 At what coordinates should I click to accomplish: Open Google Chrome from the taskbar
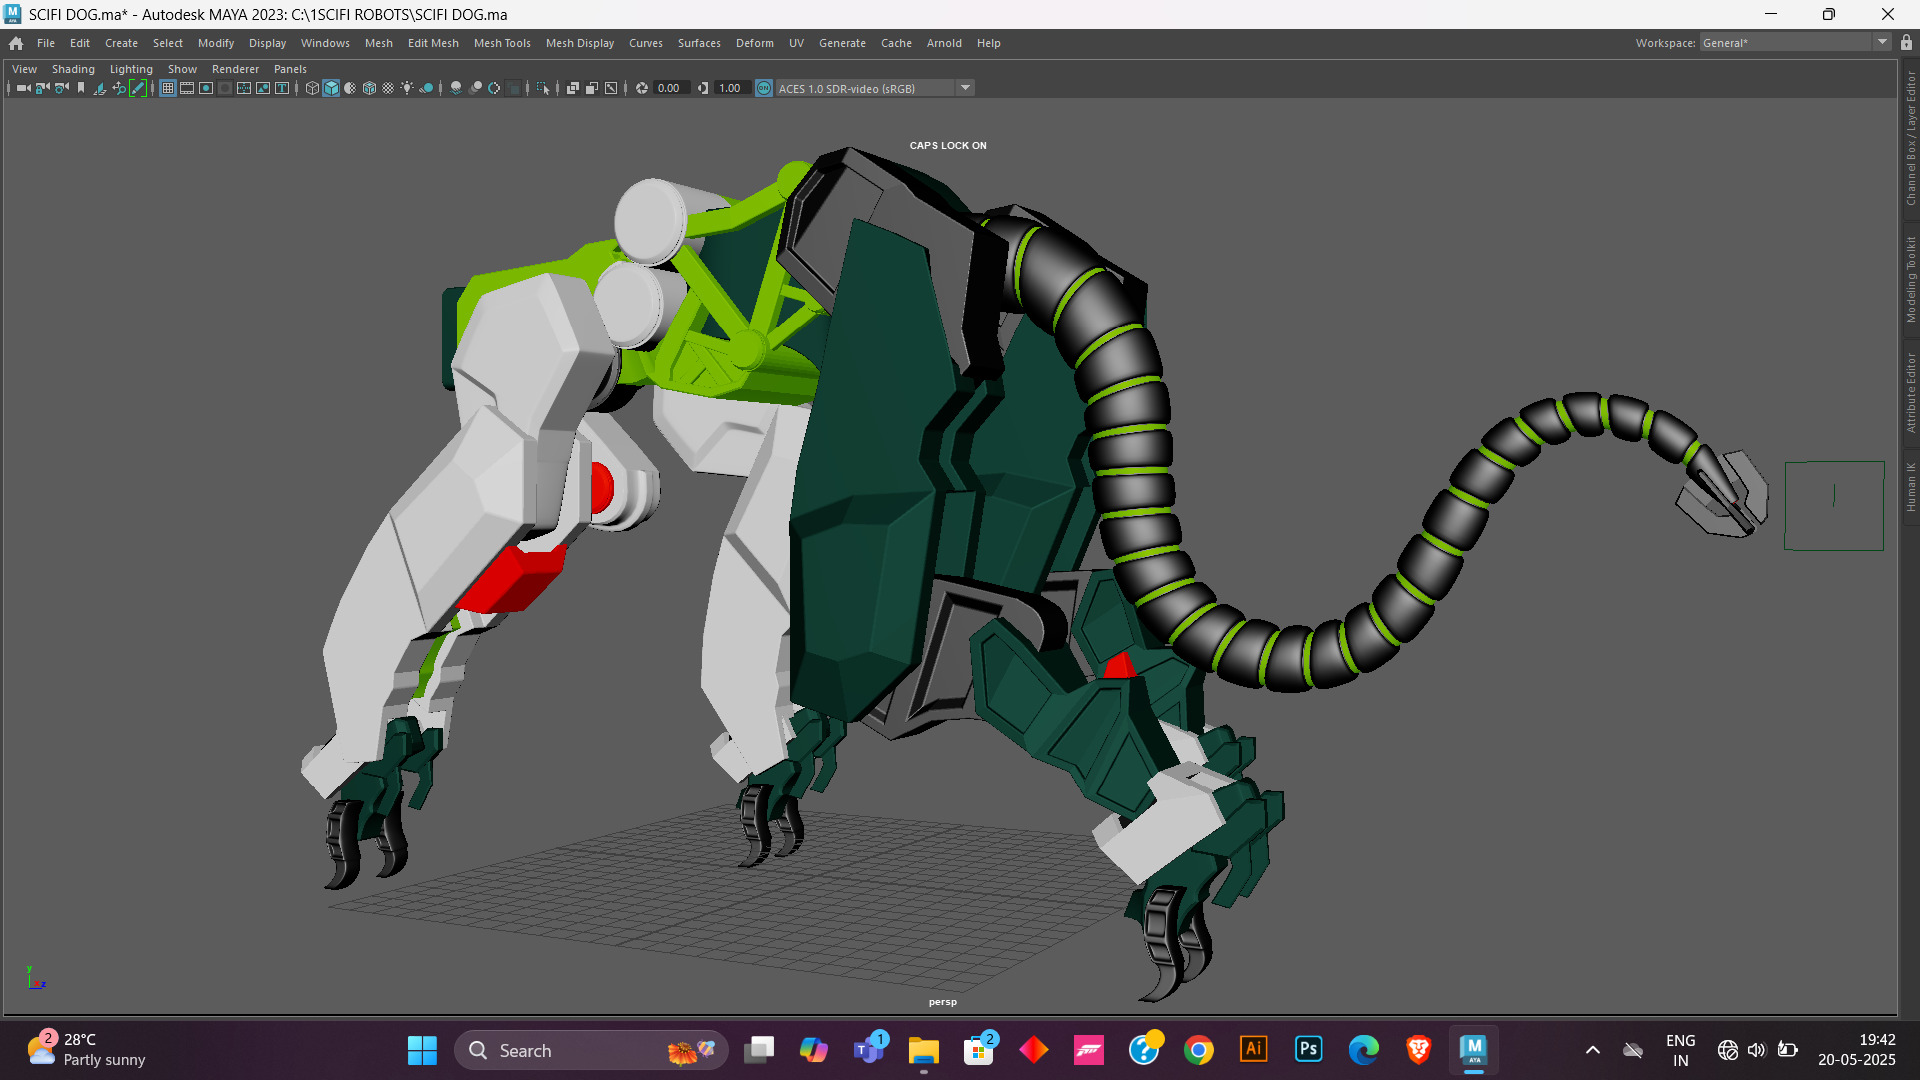click(x=1198, y=1050)
